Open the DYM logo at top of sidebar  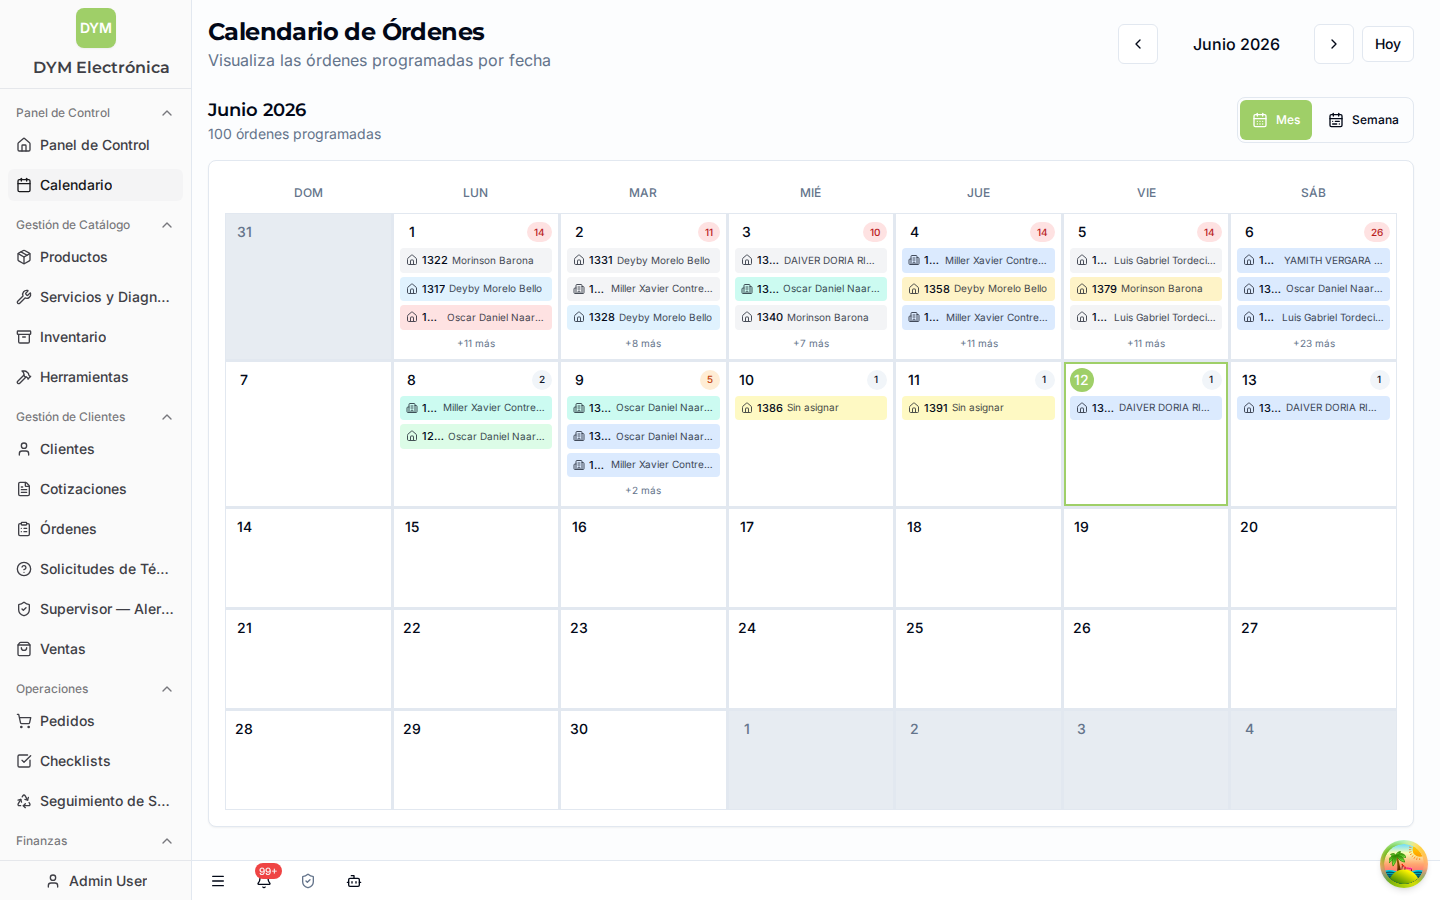[96, 28]
